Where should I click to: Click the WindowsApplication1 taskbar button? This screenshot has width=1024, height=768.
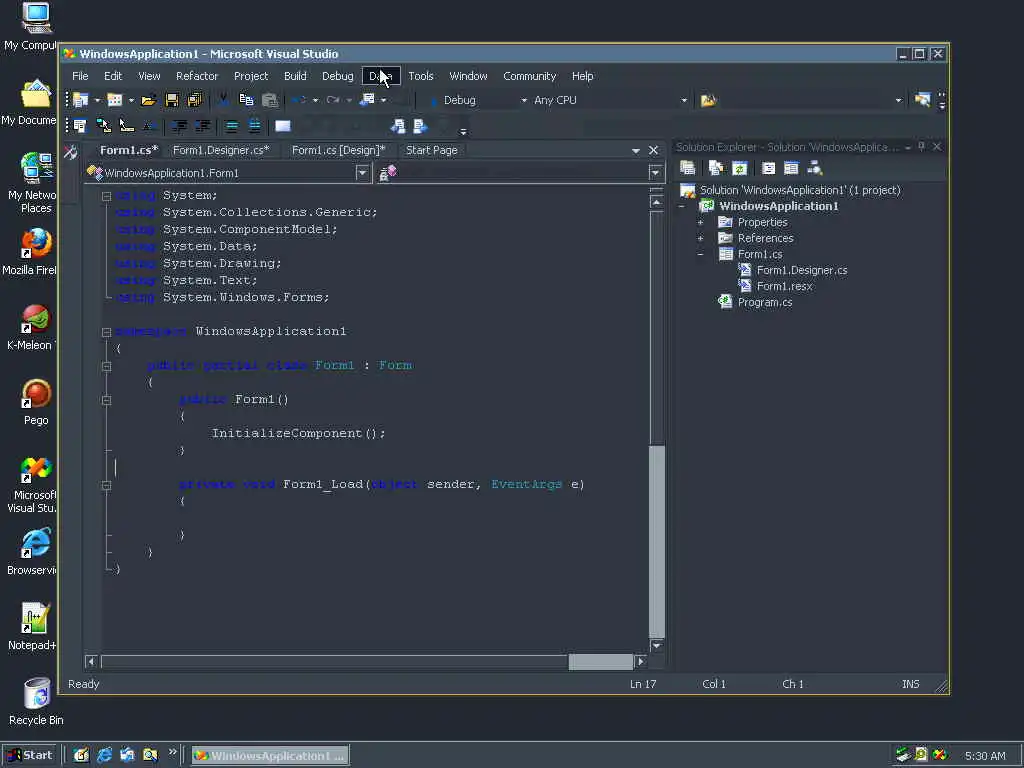pos(270,756)
